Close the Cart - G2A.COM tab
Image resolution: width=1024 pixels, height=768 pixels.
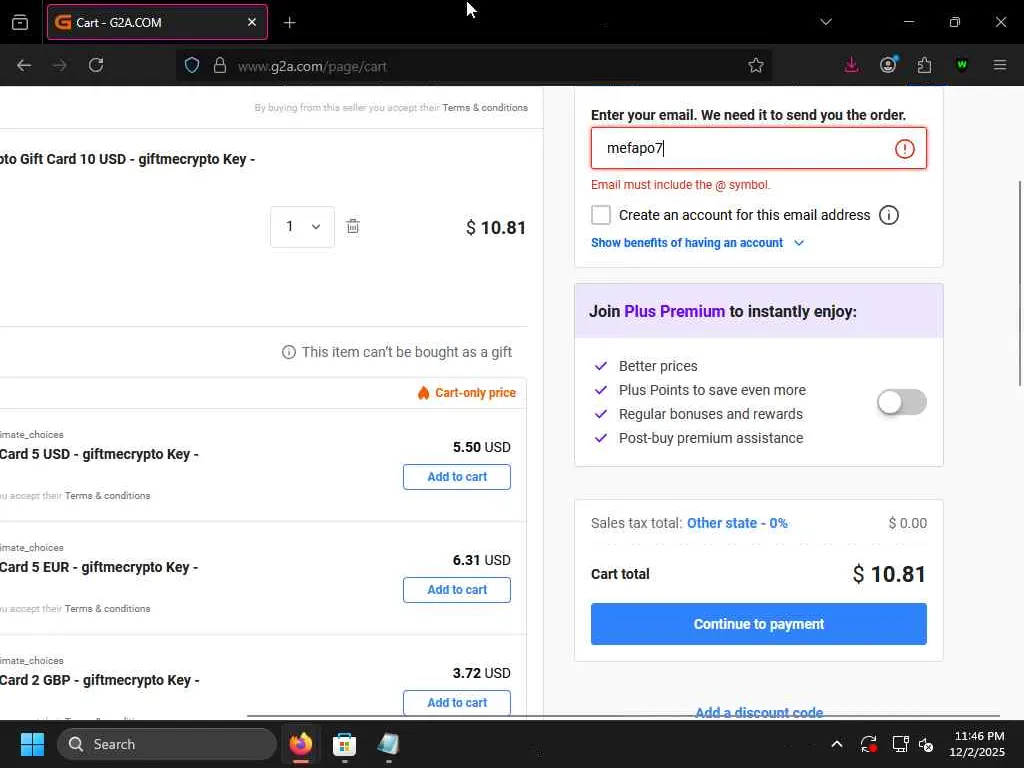(x=252, y=22)
